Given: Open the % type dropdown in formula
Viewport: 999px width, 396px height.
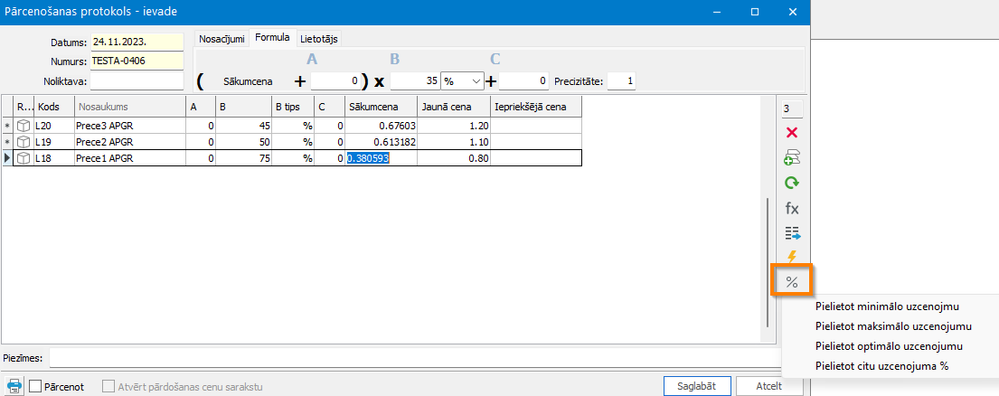Looking at the screenshot, I should 462,81.
